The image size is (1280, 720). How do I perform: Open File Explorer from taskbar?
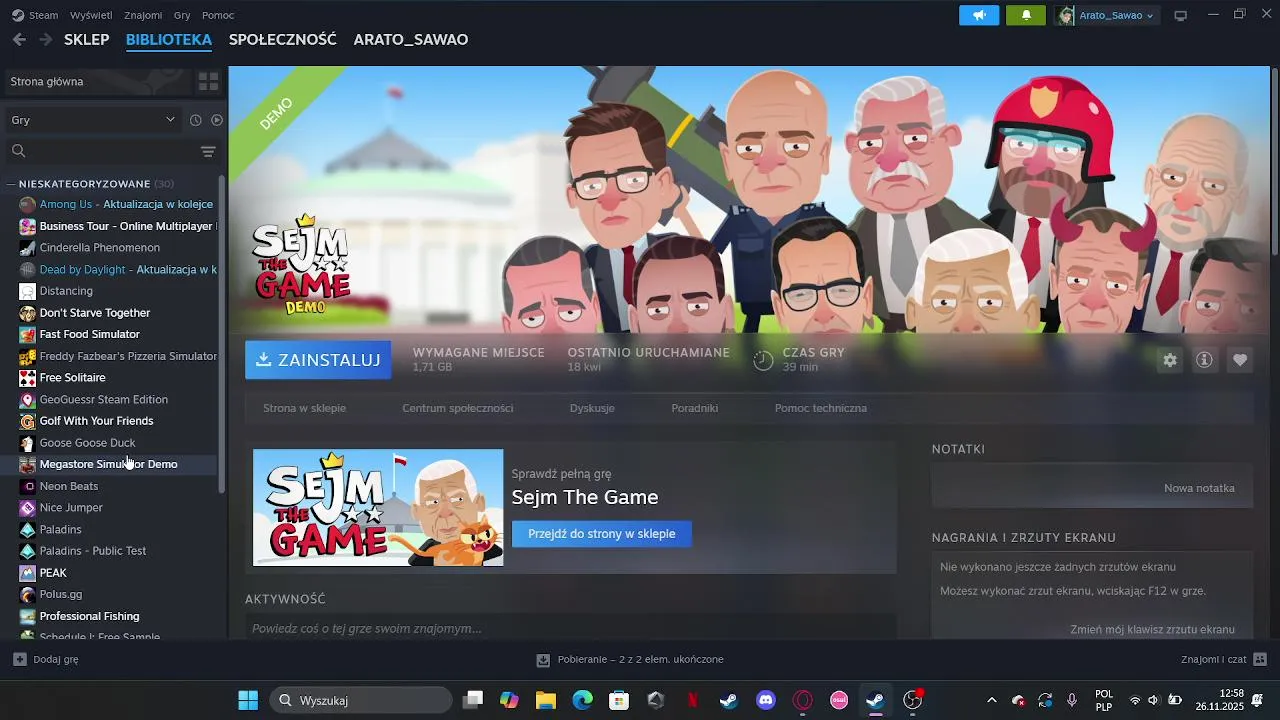[545, 700]
